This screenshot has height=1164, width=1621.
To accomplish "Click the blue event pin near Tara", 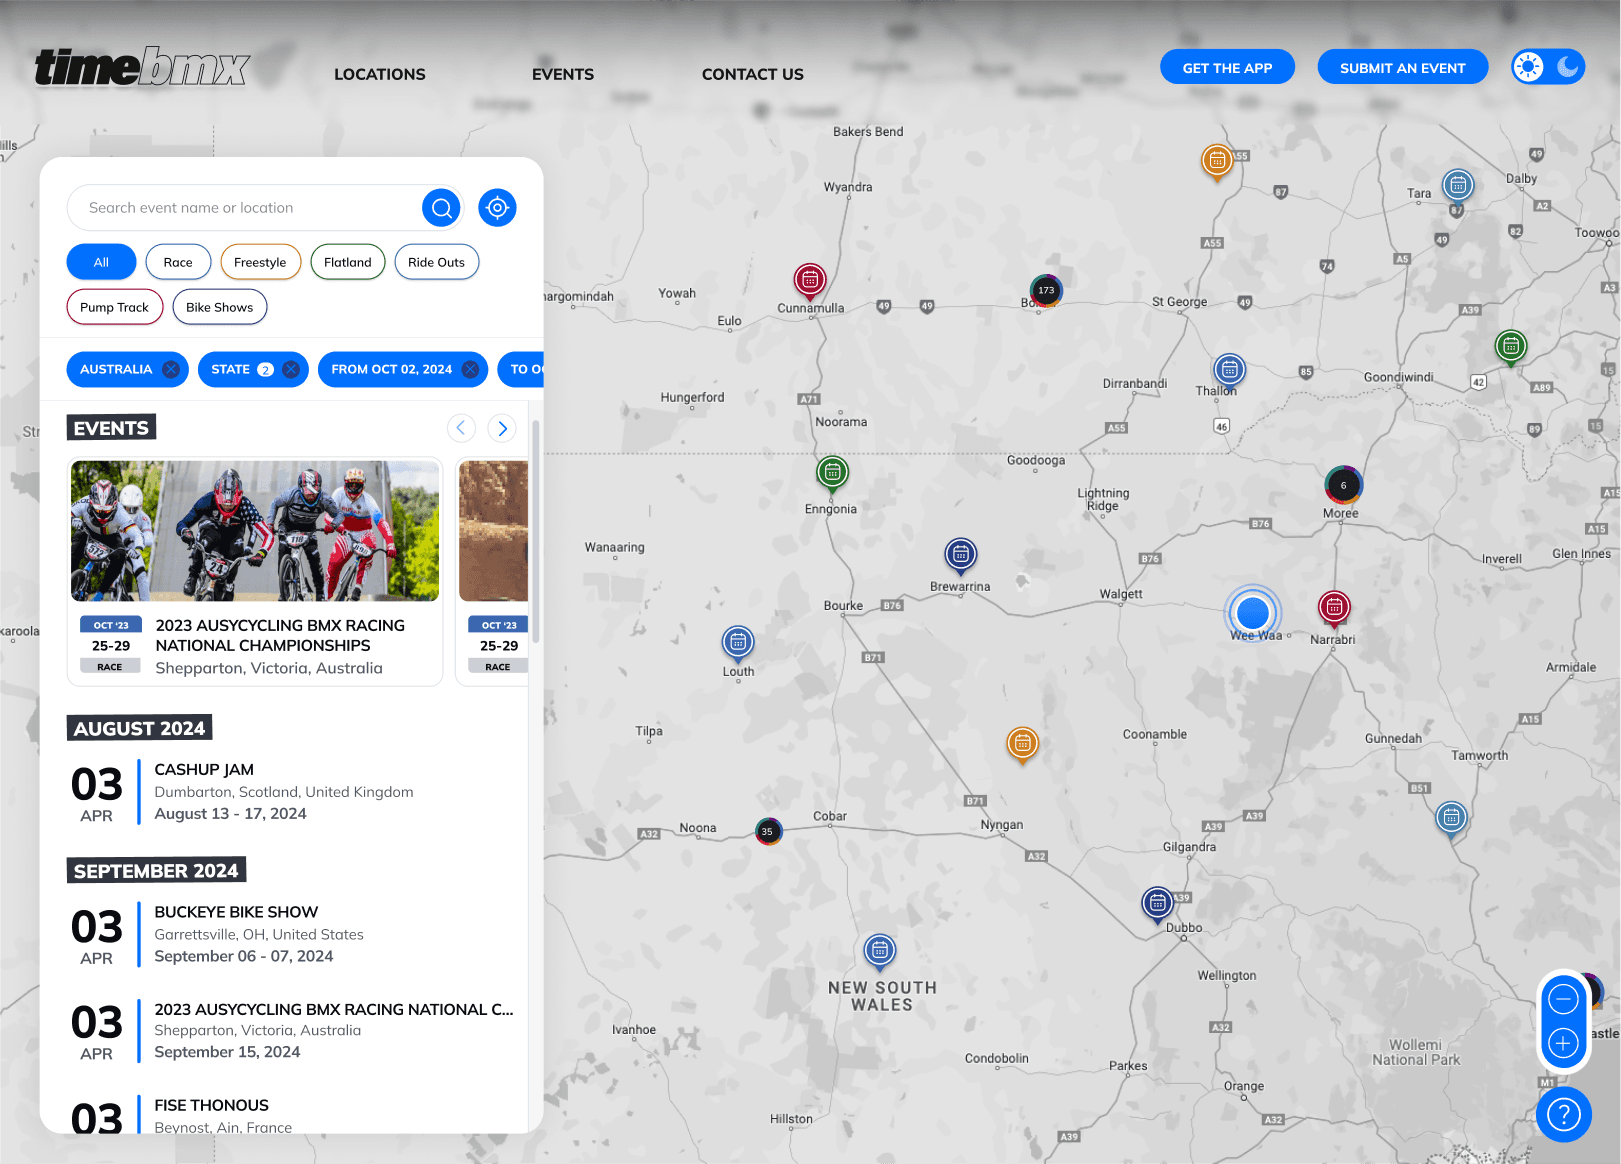I will click(x=1458, y=186).
